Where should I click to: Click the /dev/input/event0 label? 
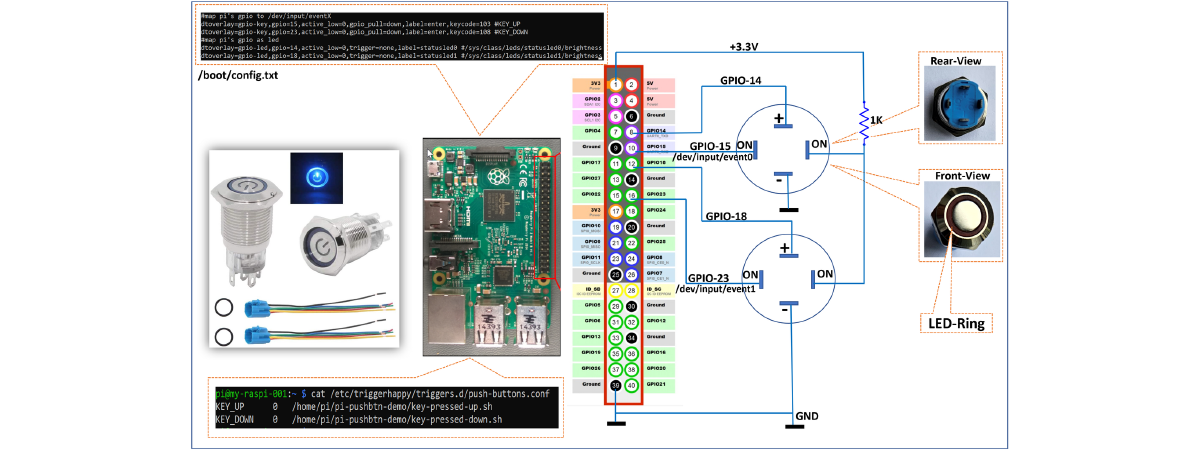(x=716, y=156)
